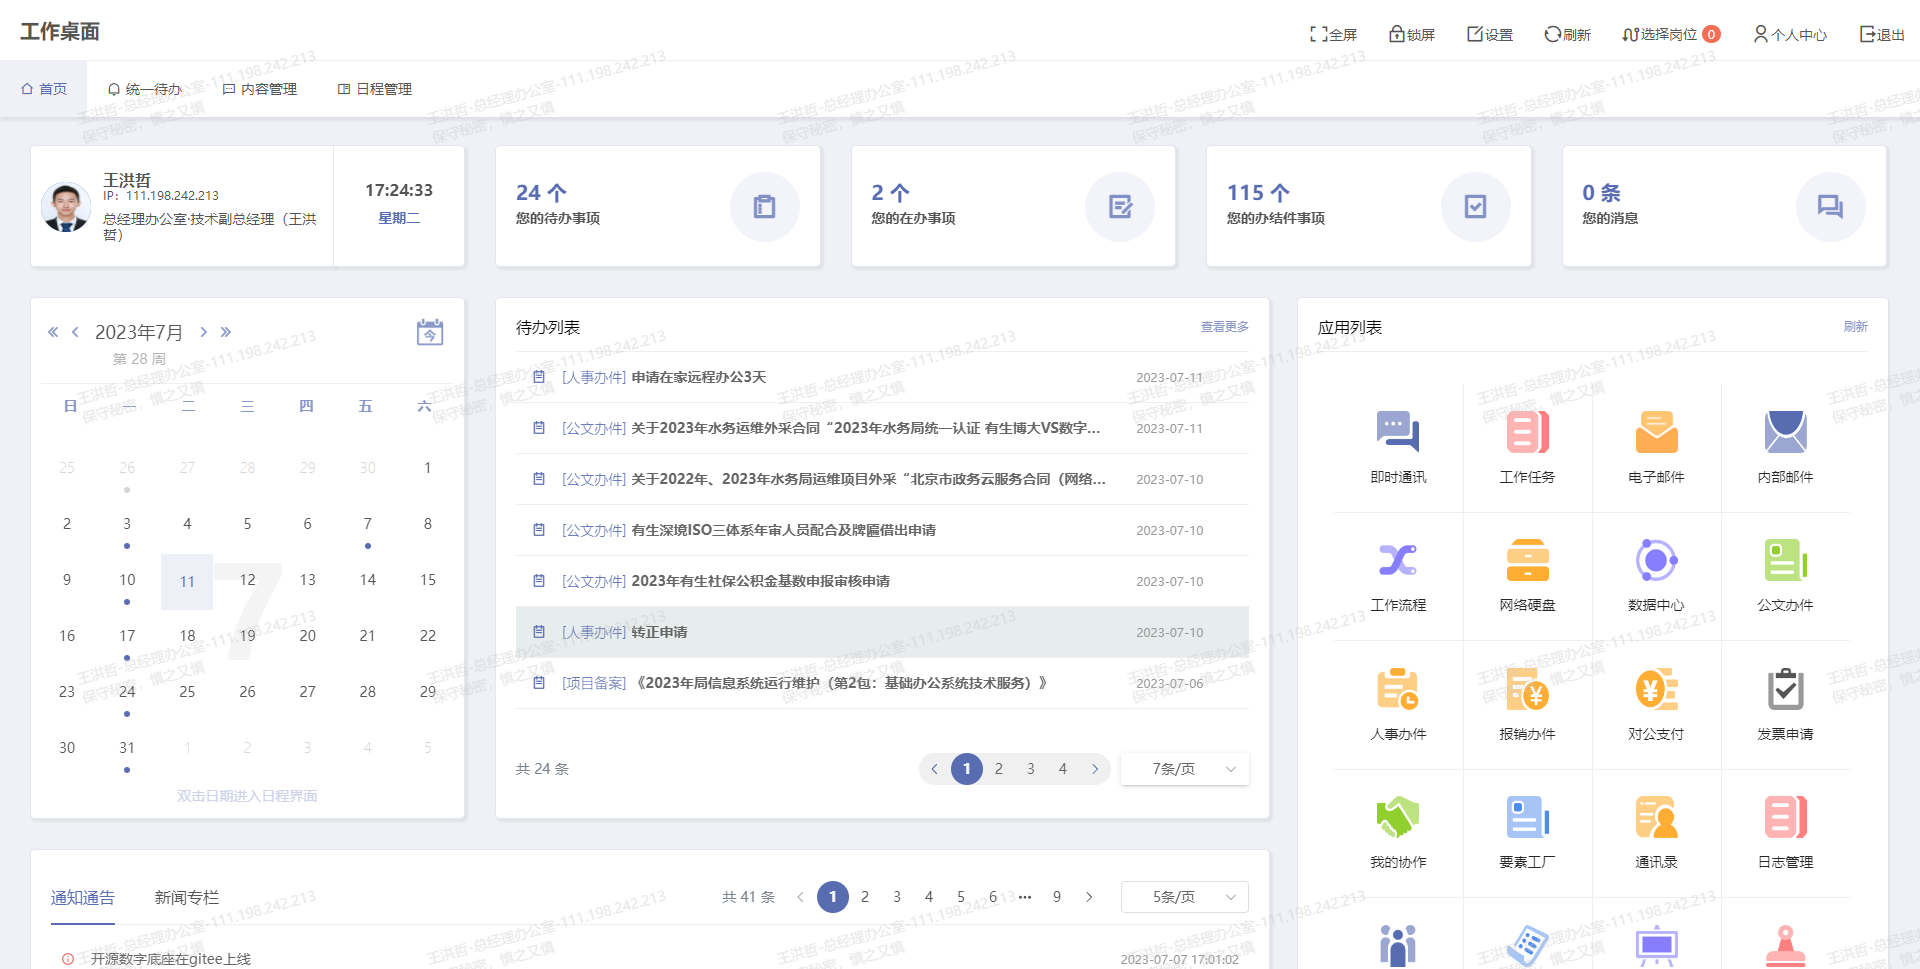Open the 选择岗位 position selector
The height and width of the screenshot is (969, 1920).
1668,35
